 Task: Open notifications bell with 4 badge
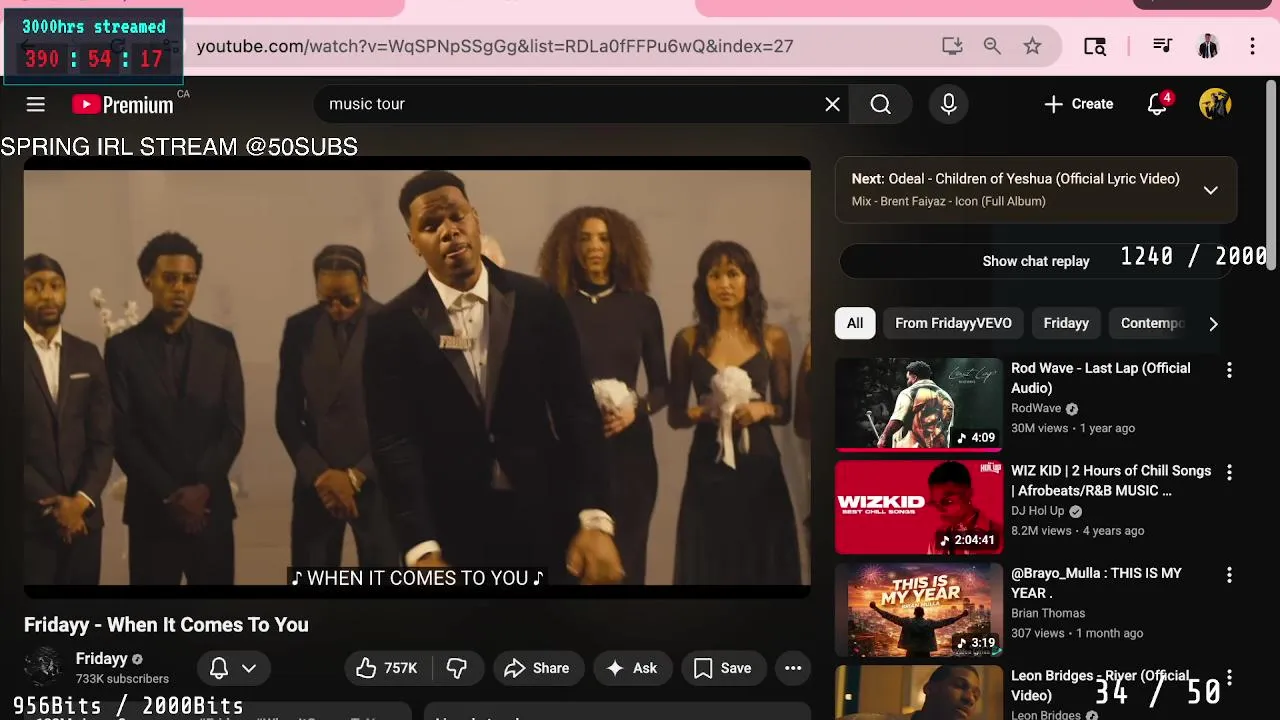pos(1158,104)
